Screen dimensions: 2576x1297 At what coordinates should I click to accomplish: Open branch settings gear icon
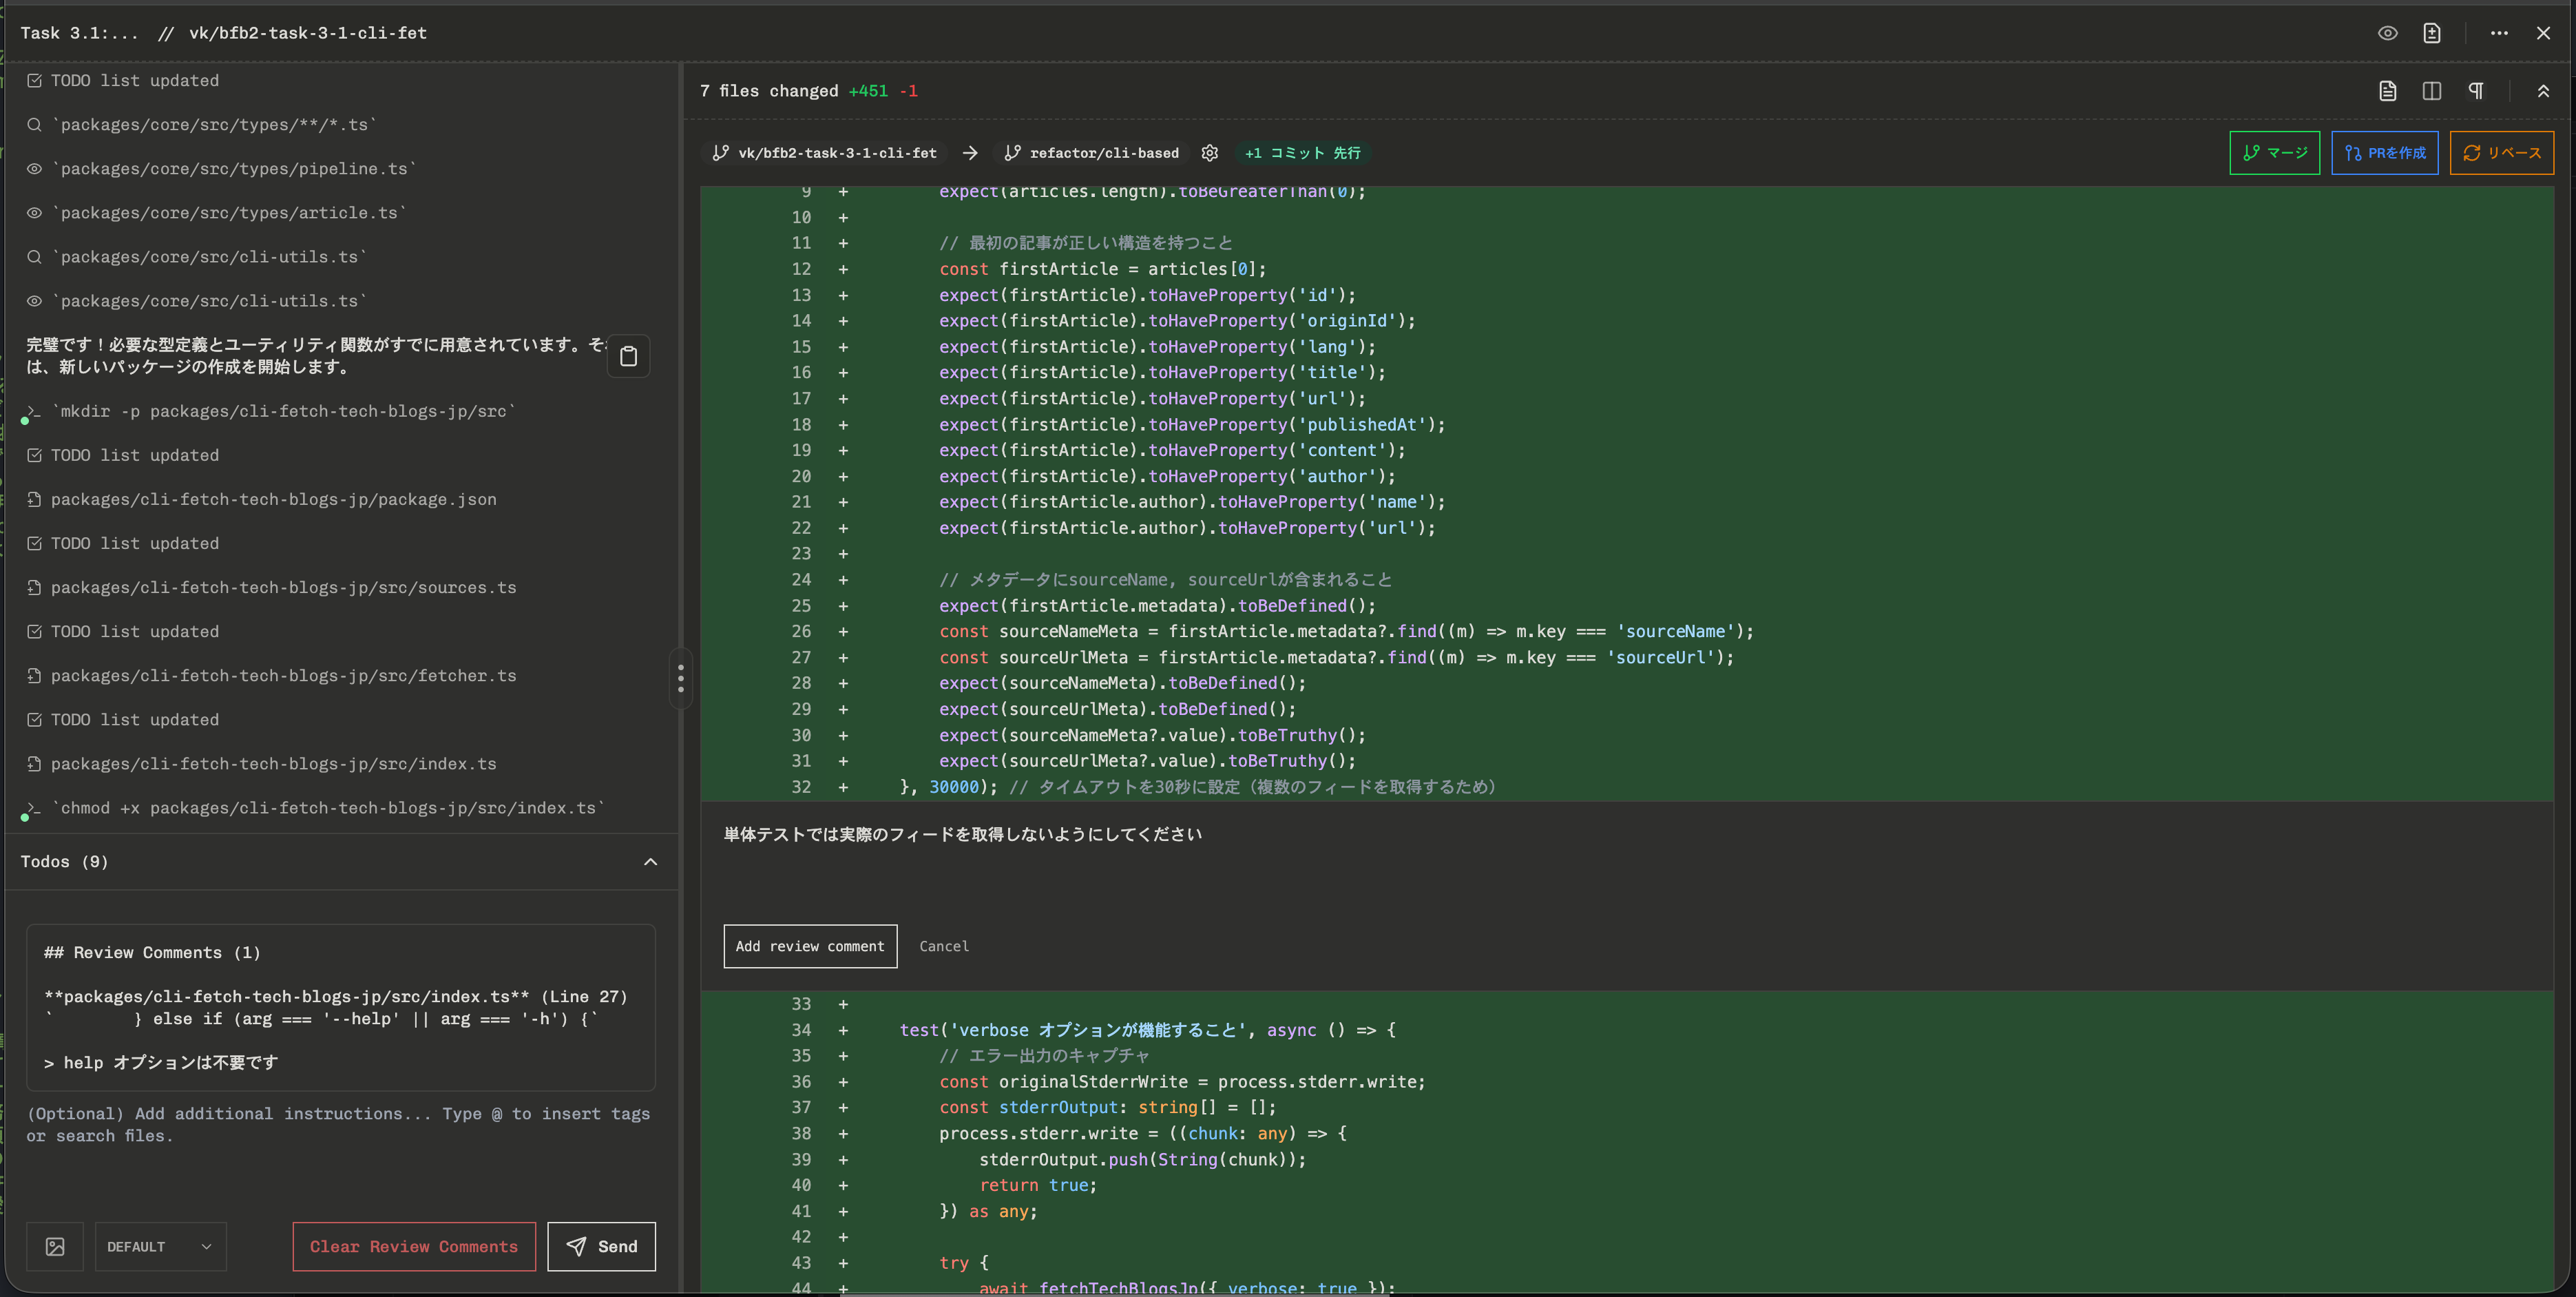point(1209,153)
